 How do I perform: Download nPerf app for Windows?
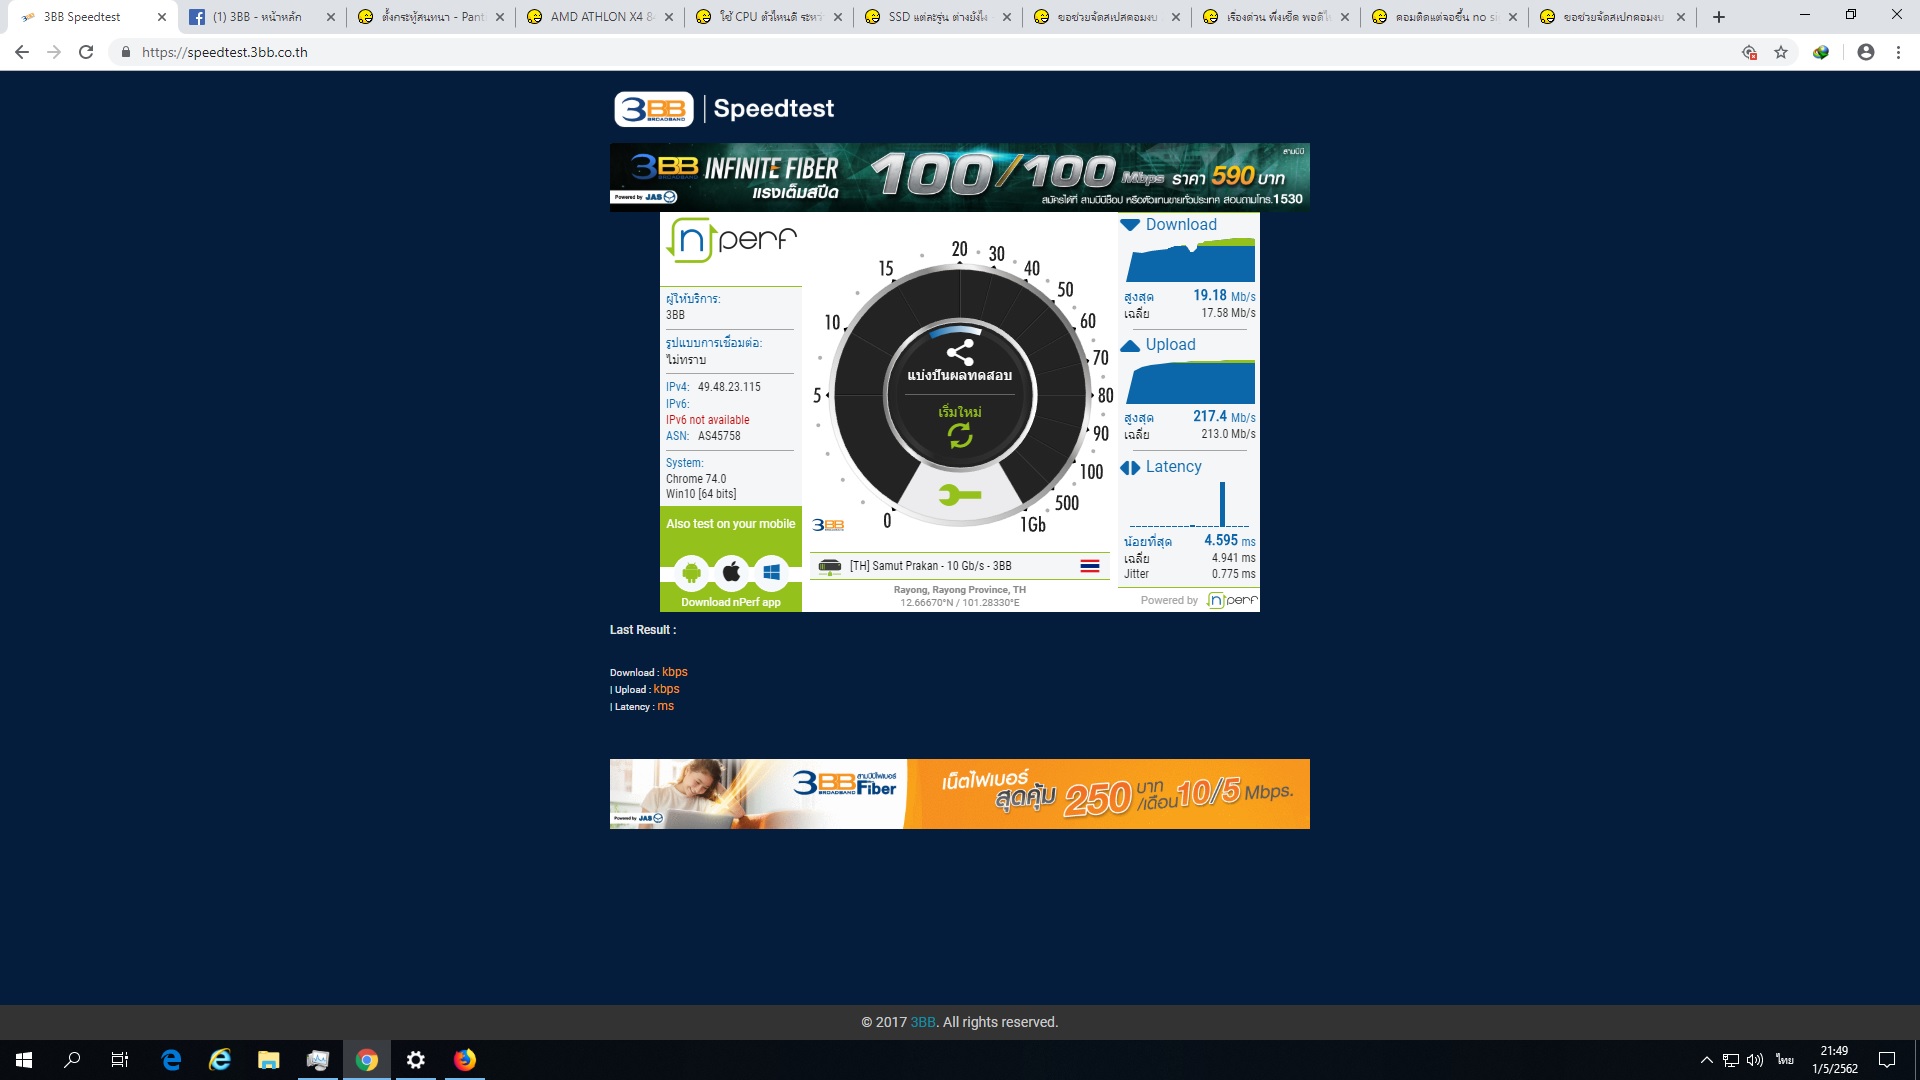pos(771,573)
